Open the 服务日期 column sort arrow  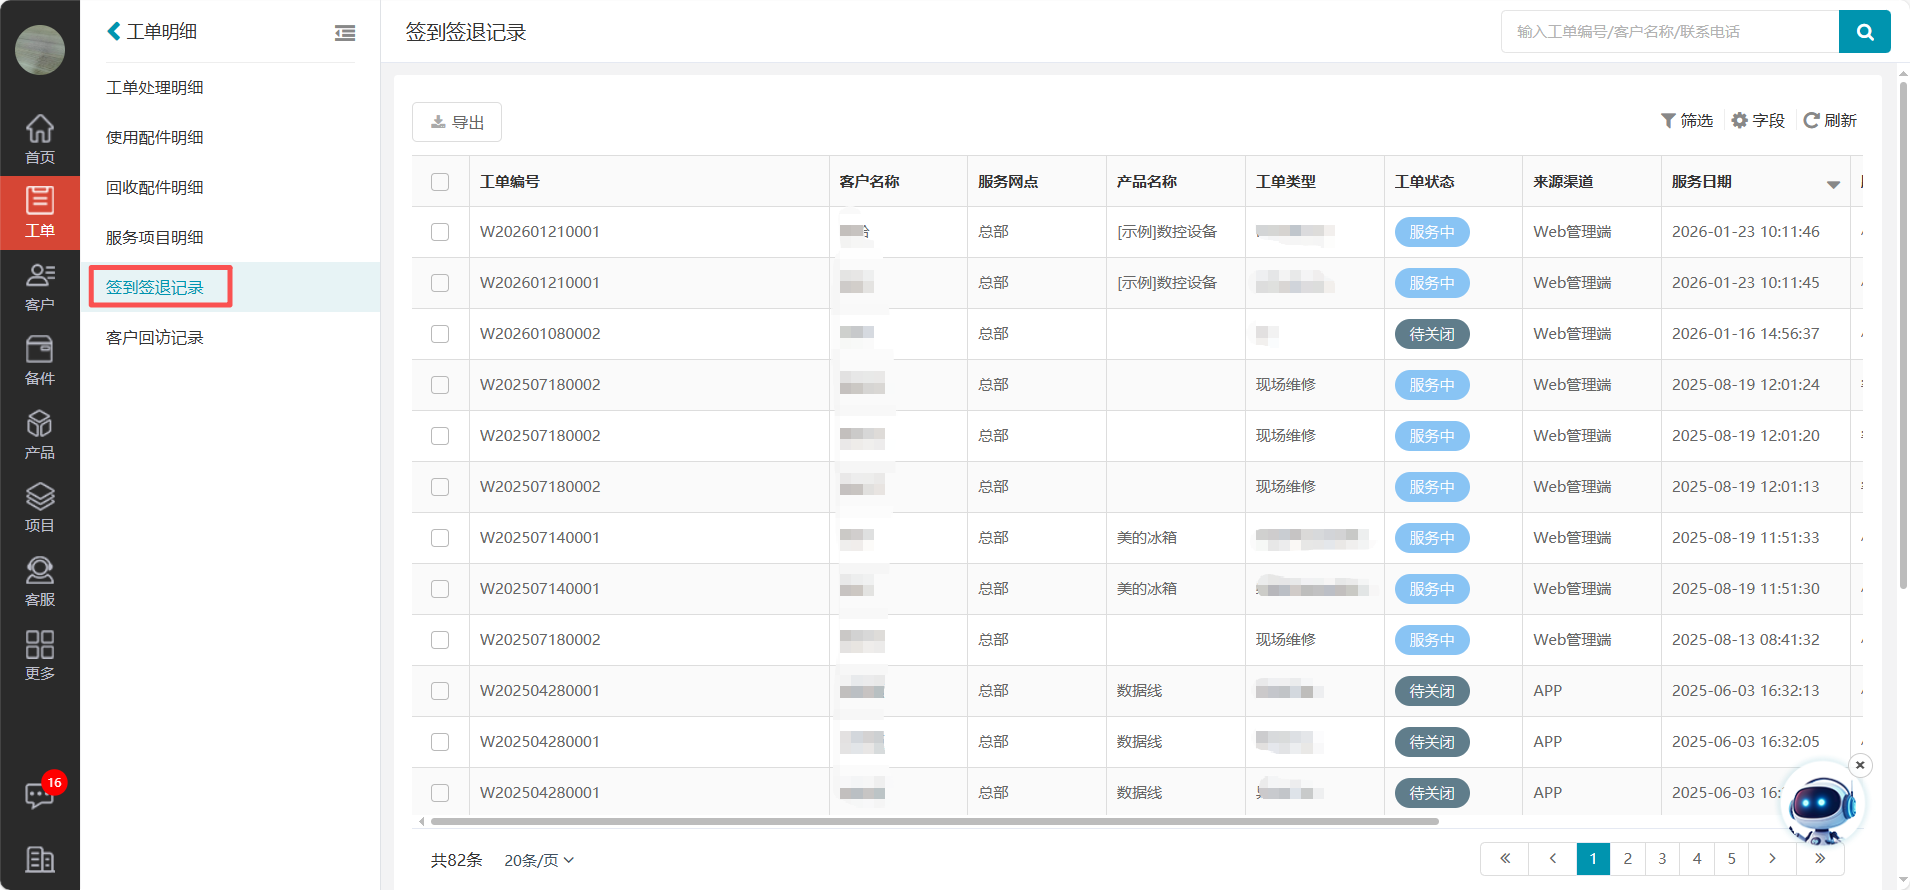coord(1833,184)
